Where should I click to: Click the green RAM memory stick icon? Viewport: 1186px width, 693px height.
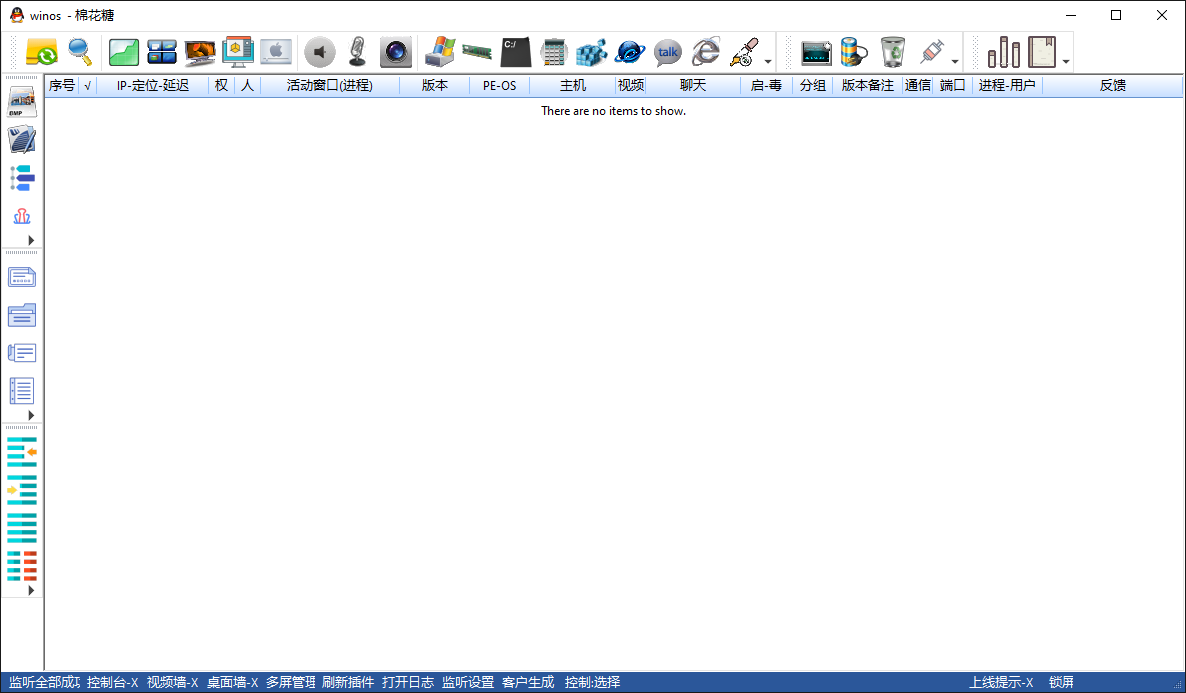pyautogui.click(x=477, y=51)
